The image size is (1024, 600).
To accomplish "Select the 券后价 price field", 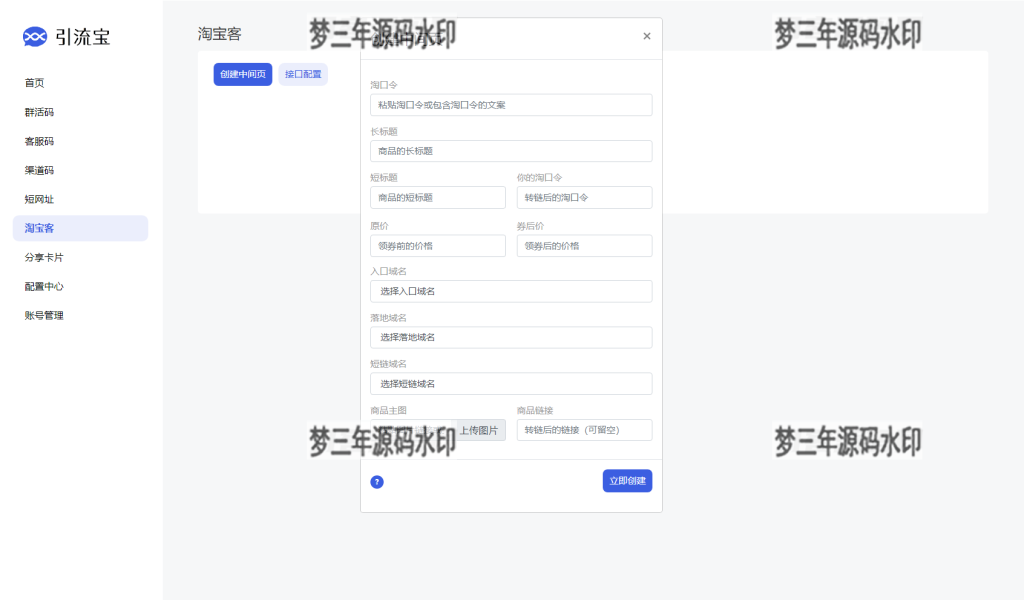I will (584, 246).
